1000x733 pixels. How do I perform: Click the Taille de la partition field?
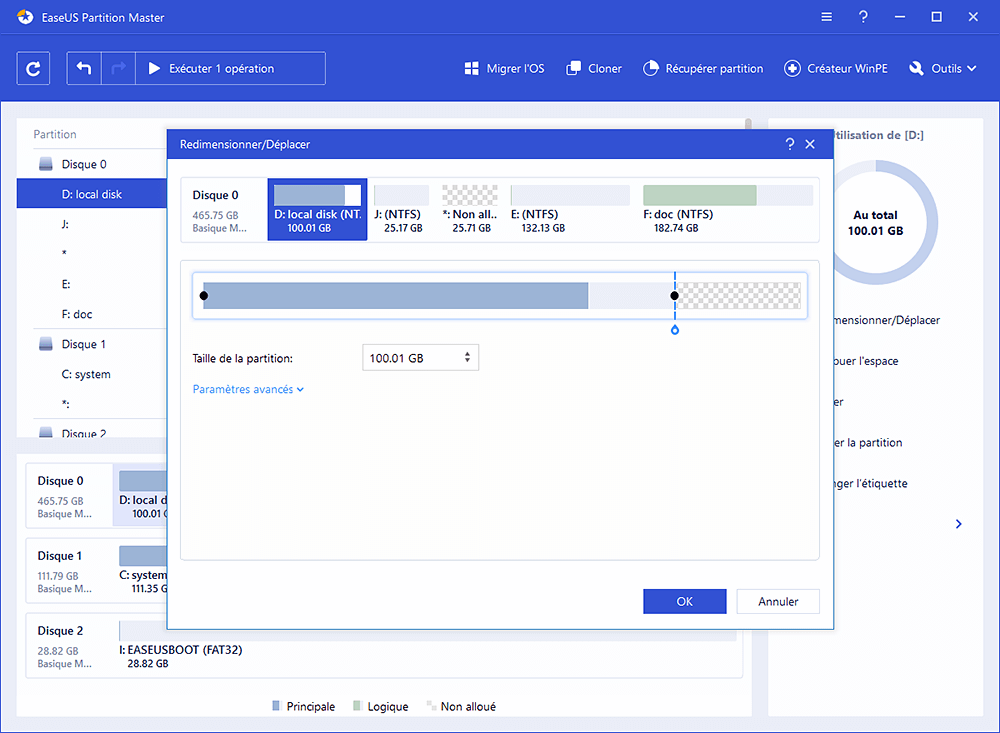[420, 358]
